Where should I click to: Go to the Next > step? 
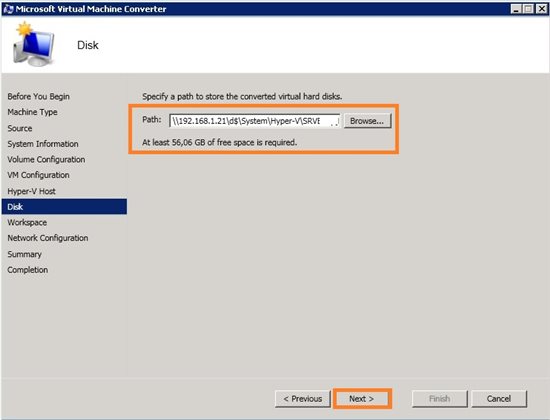pos(362,399)
